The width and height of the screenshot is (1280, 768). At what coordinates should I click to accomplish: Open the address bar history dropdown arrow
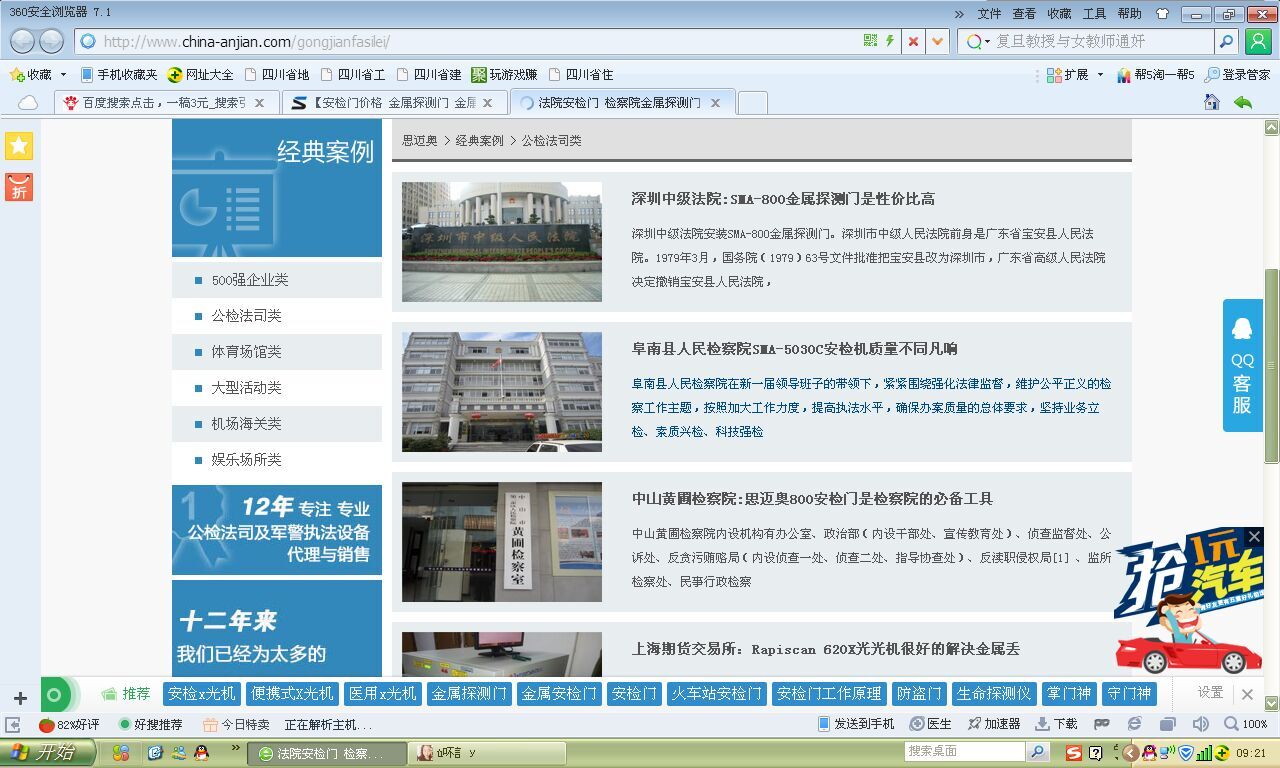[936, 42]
